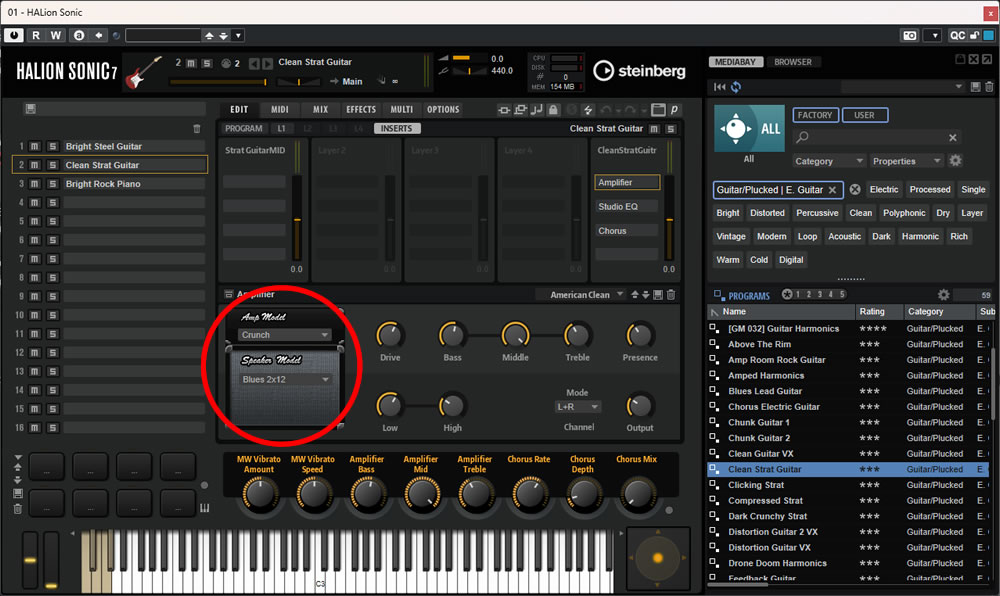
Task: Click the multi save disk icon above slot rack
Action: click(x=30, y=109)
